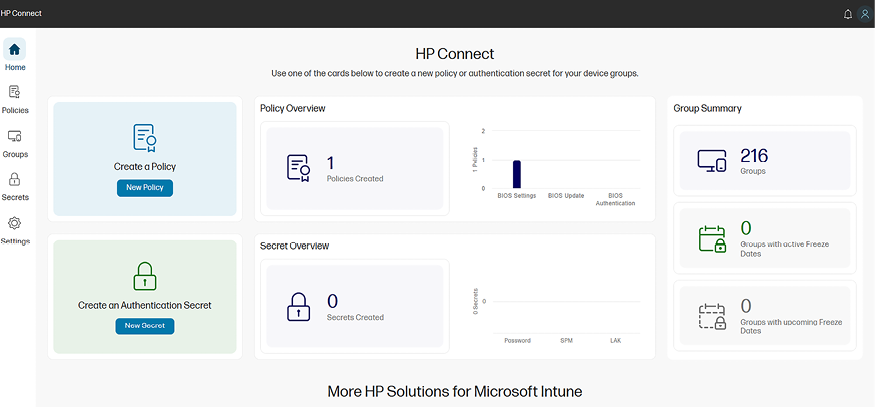Click the BIOS Authentication chart axis label
Image resolution: width=875 pixels, height=407 pixels.
[615, 200]
